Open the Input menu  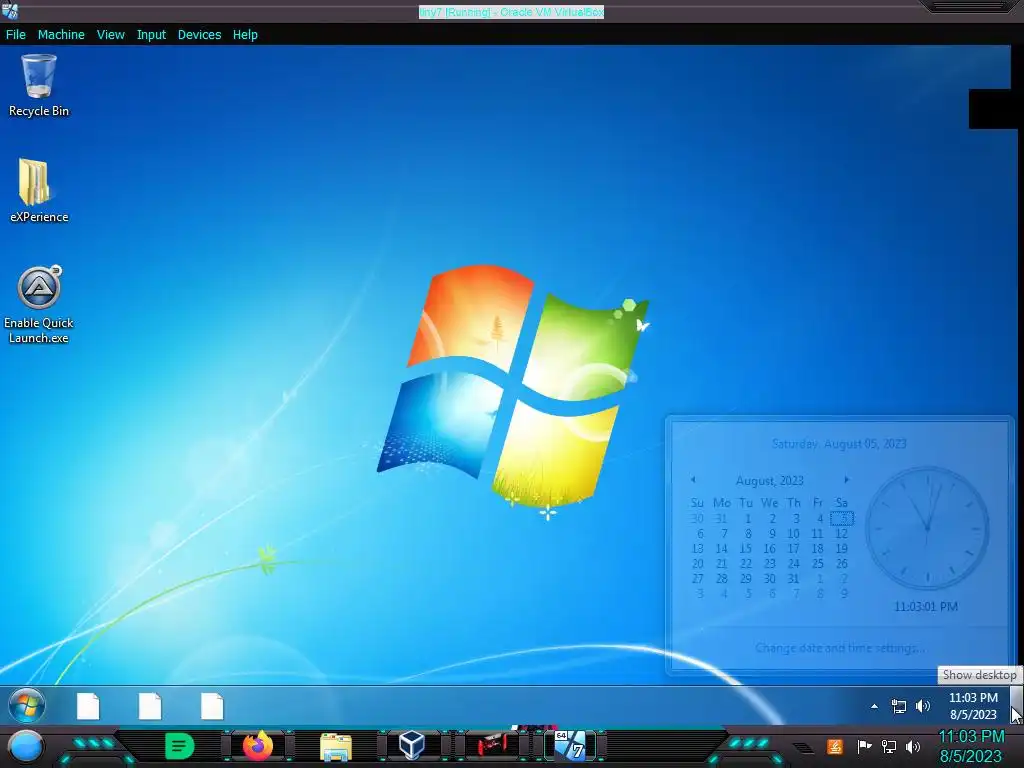tap(151, 35)
